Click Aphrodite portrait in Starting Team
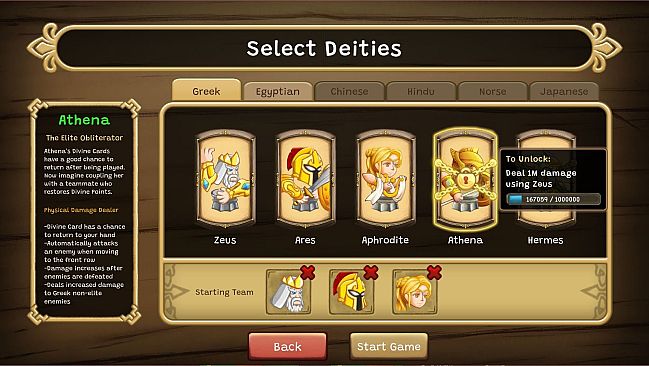Viewport: 649px width, 366px height. coord(415,292)
